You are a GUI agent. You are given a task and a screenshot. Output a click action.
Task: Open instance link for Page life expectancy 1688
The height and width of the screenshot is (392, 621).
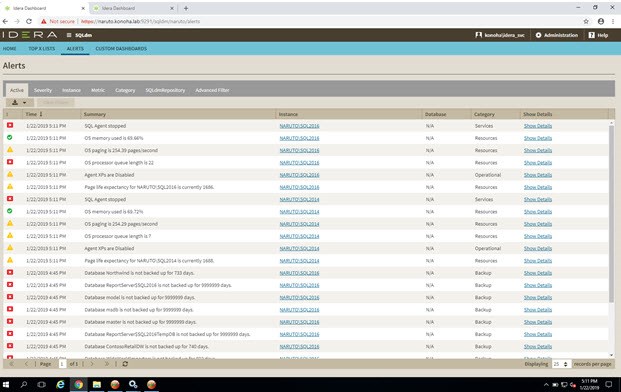point(299,261)
